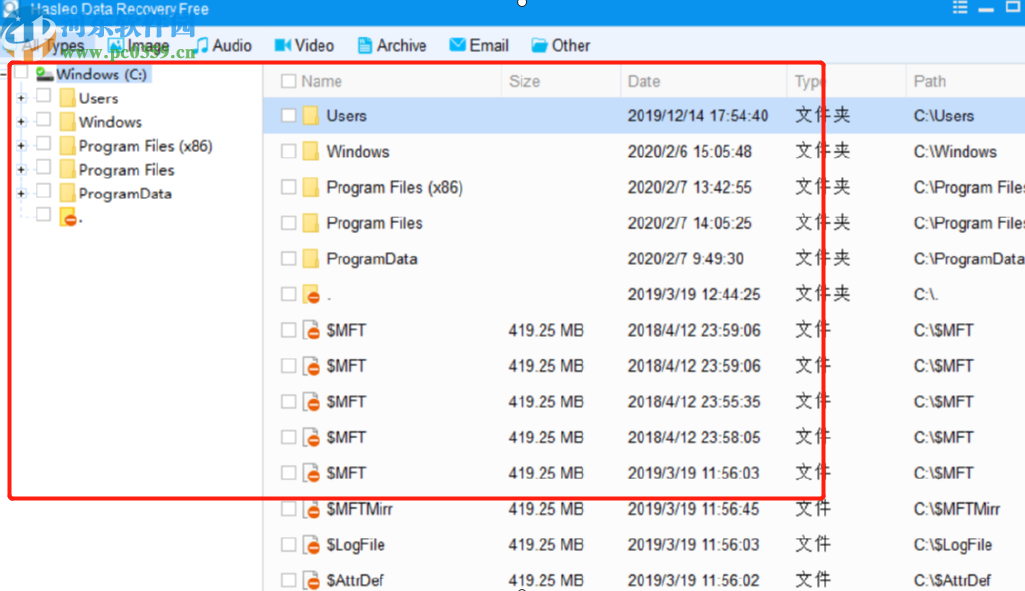Click the Windows (C:) drive icon in tree
The image size is (1025, 591).
[44, 74]
